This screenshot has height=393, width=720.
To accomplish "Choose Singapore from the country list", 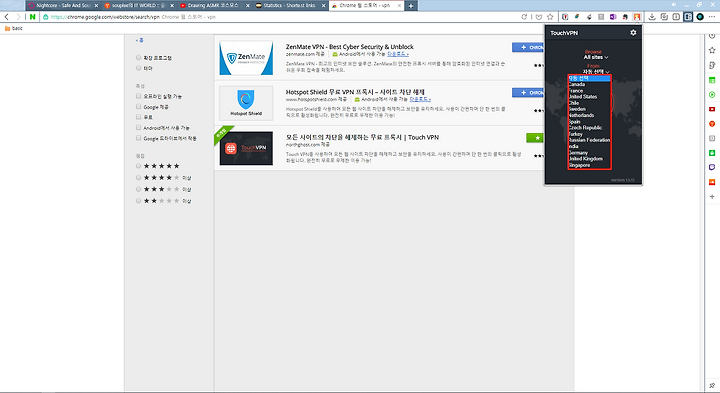I will [x=590, y=165].
